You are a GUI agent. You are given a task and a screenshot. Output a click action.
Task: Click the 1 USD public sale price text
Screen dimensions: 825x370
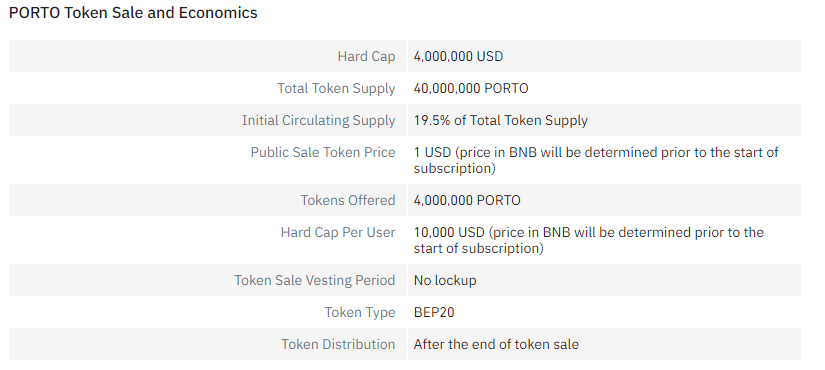coord(596,160)
